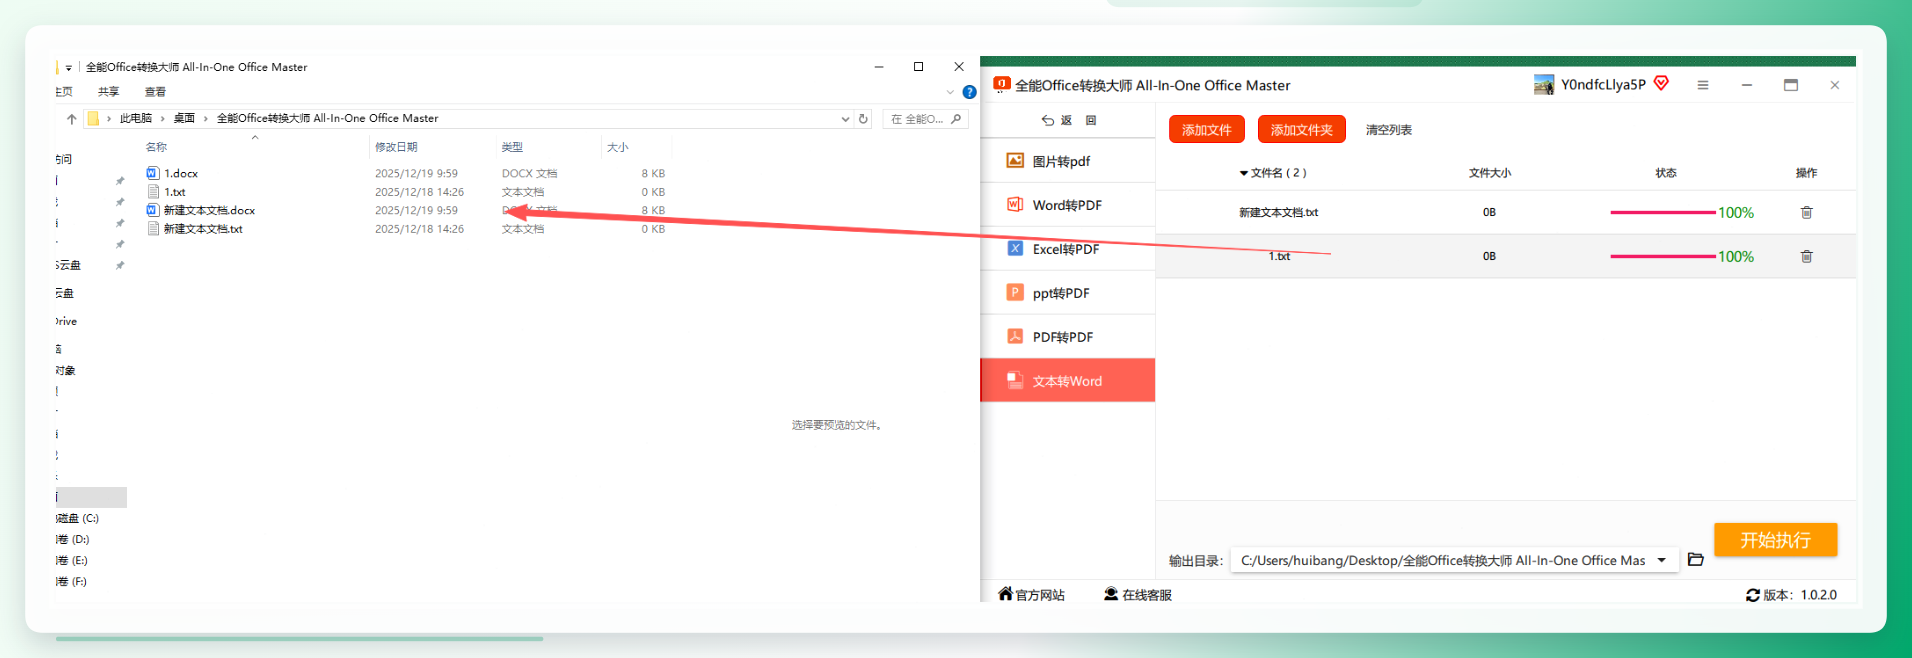Click the 添加文件 button
This screenshot has width=1912, height=658.
point(1207,129)
